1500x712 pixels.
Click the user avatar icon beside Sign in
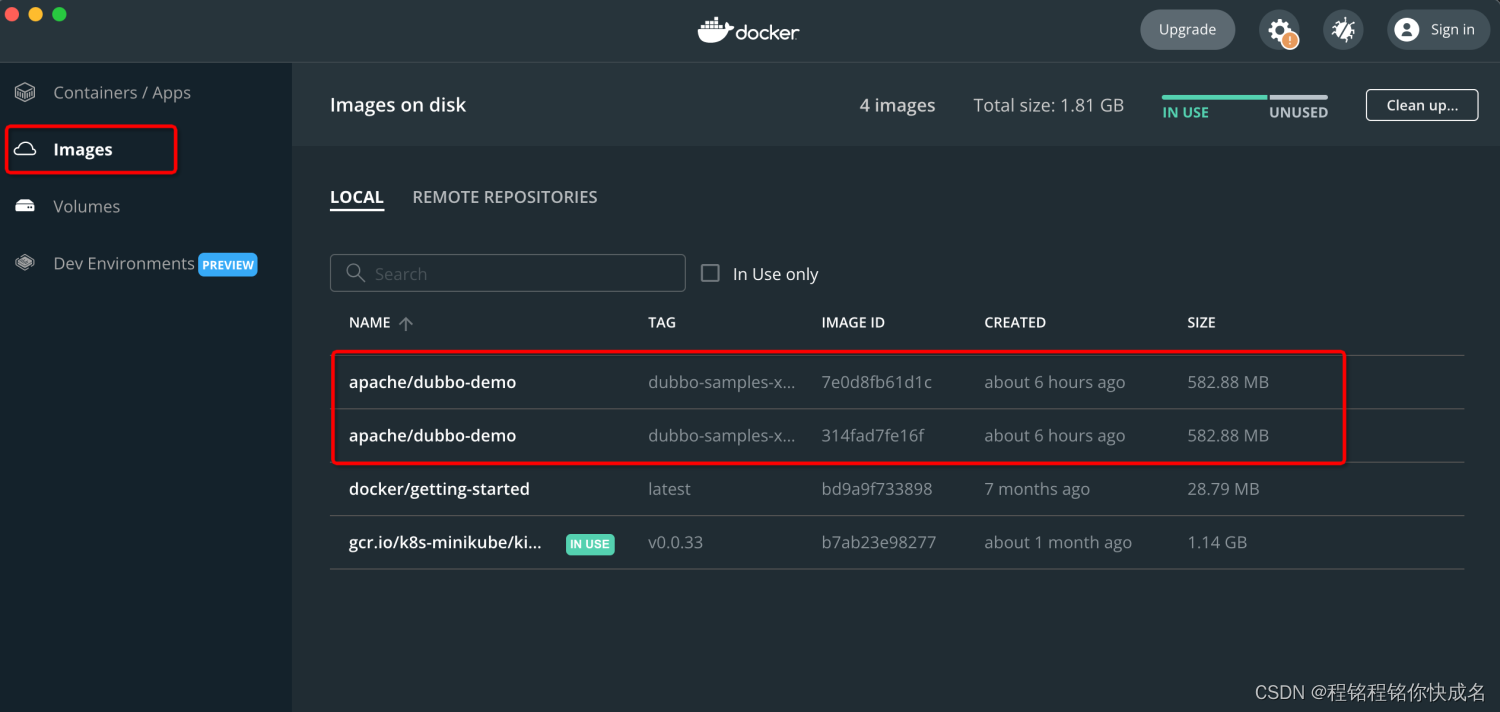click(x=1407, y=30)
